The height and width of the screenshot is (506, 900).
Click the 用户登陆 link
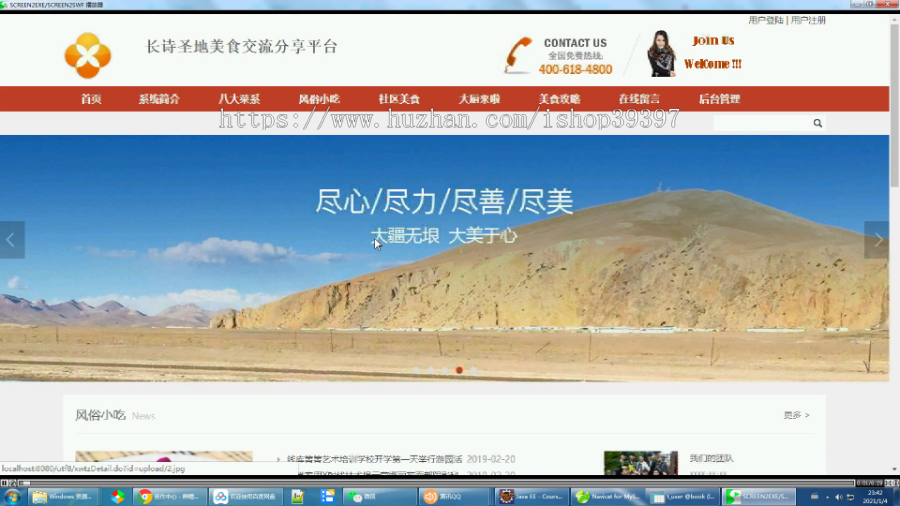(766, 20)
